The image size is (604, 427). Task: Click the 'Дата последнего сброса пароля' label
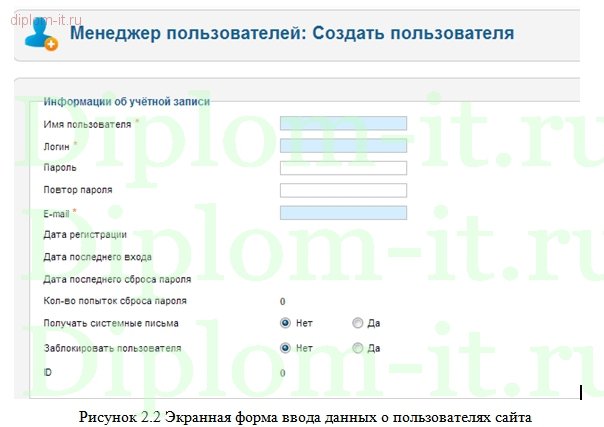click(x=117, y=279)
